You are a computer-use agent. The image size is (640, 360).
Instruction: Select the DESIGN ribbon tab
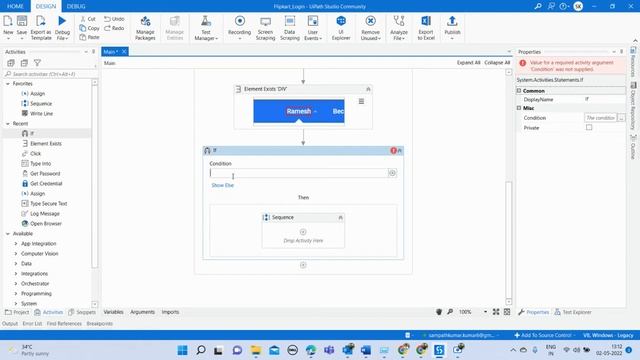click(46, 6)
